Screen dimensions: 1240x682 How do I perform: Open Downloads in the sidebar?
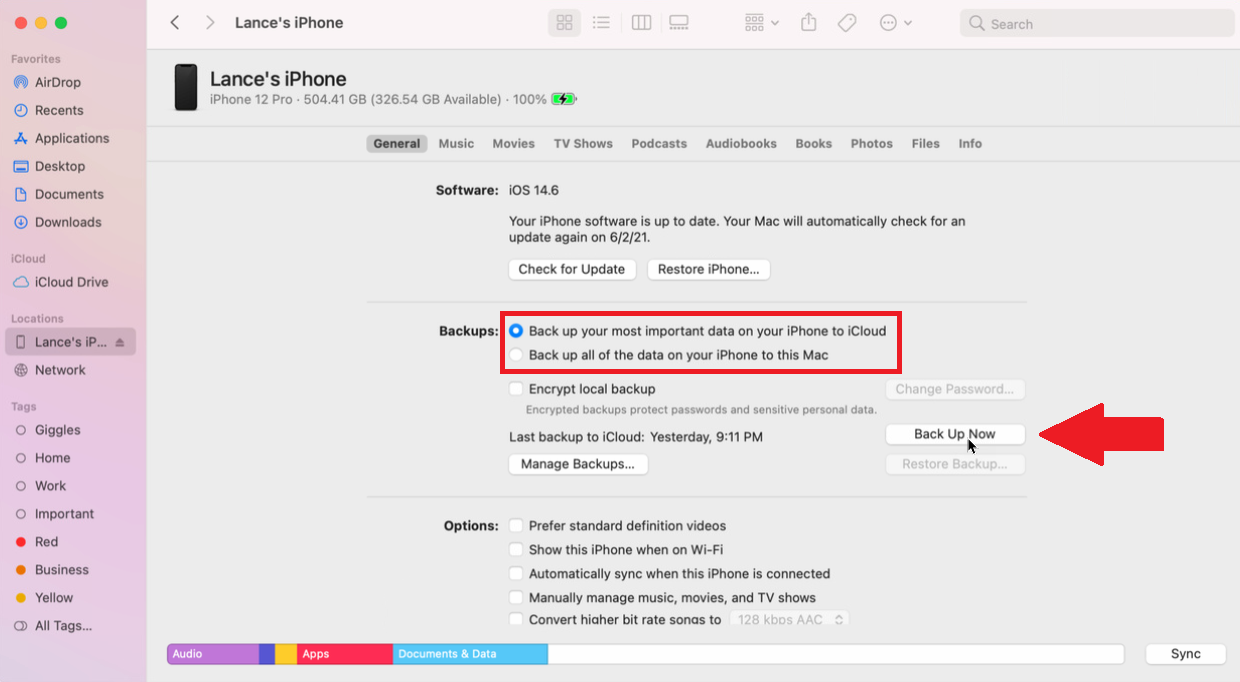click(x=70, y=222)
